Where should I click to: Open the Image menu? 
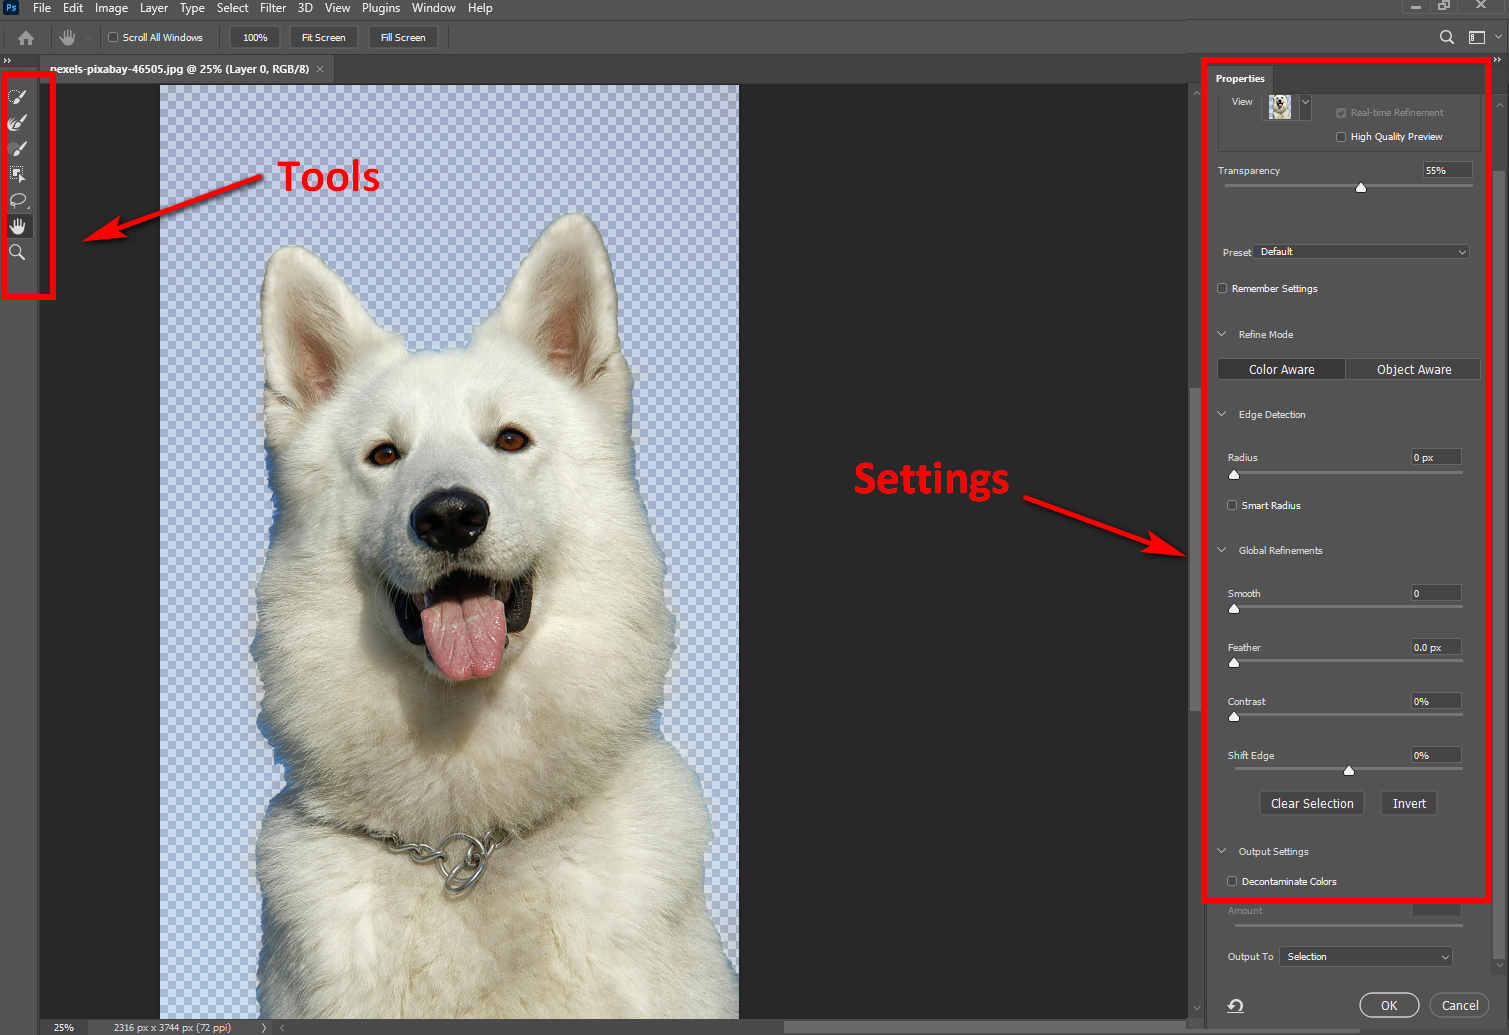pos(111,8)
